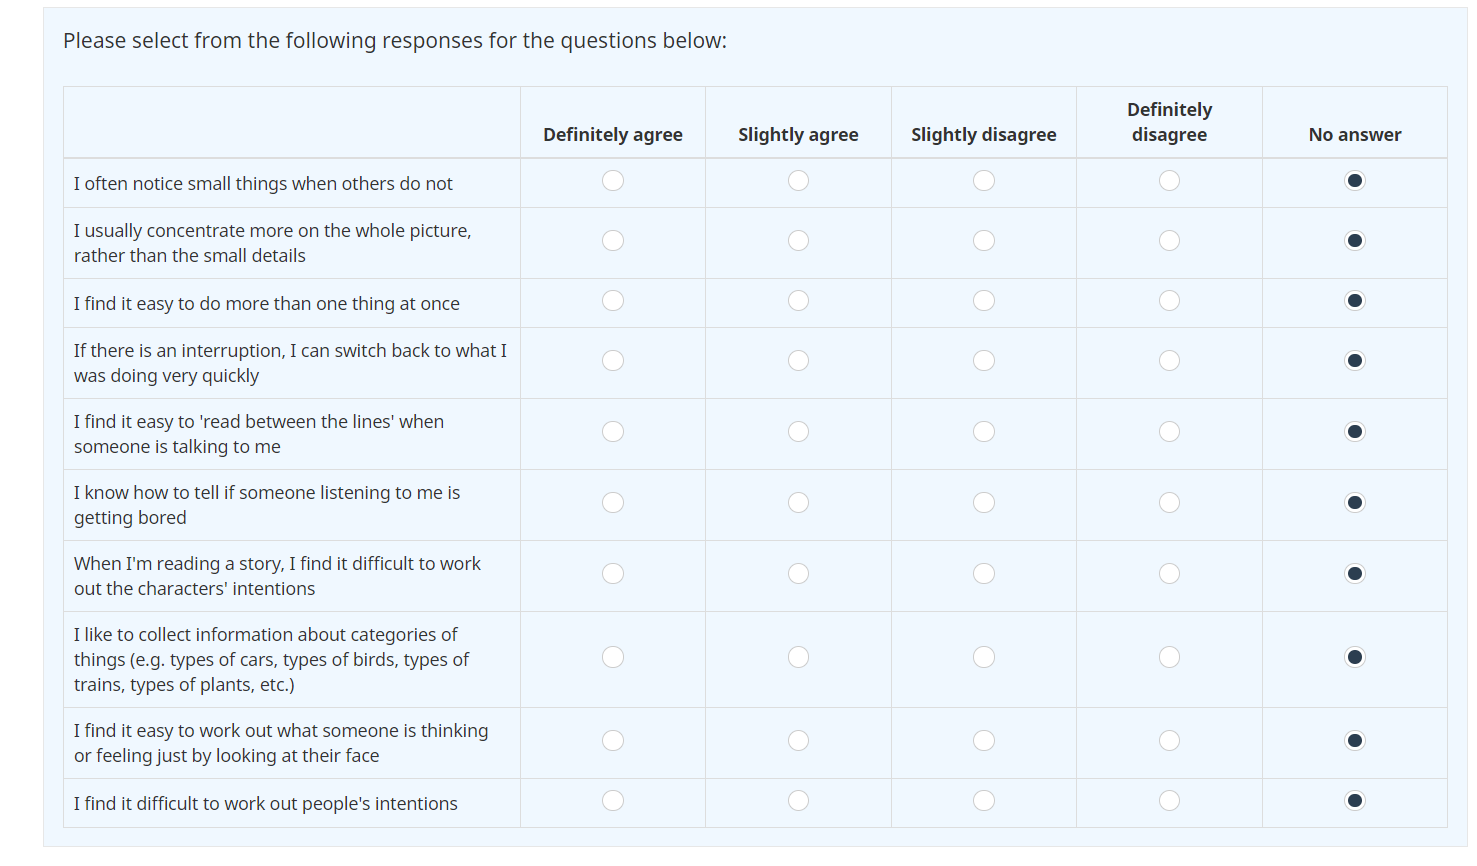Screen dimensions: 1477x866
Task: Choose Definitely agree for story characters' intentions
Action: click(x=613, y=574)
